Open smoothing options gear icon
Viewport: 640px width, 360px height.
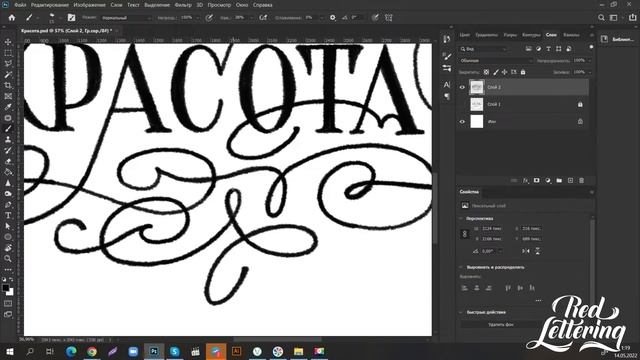tap(333, 18)
